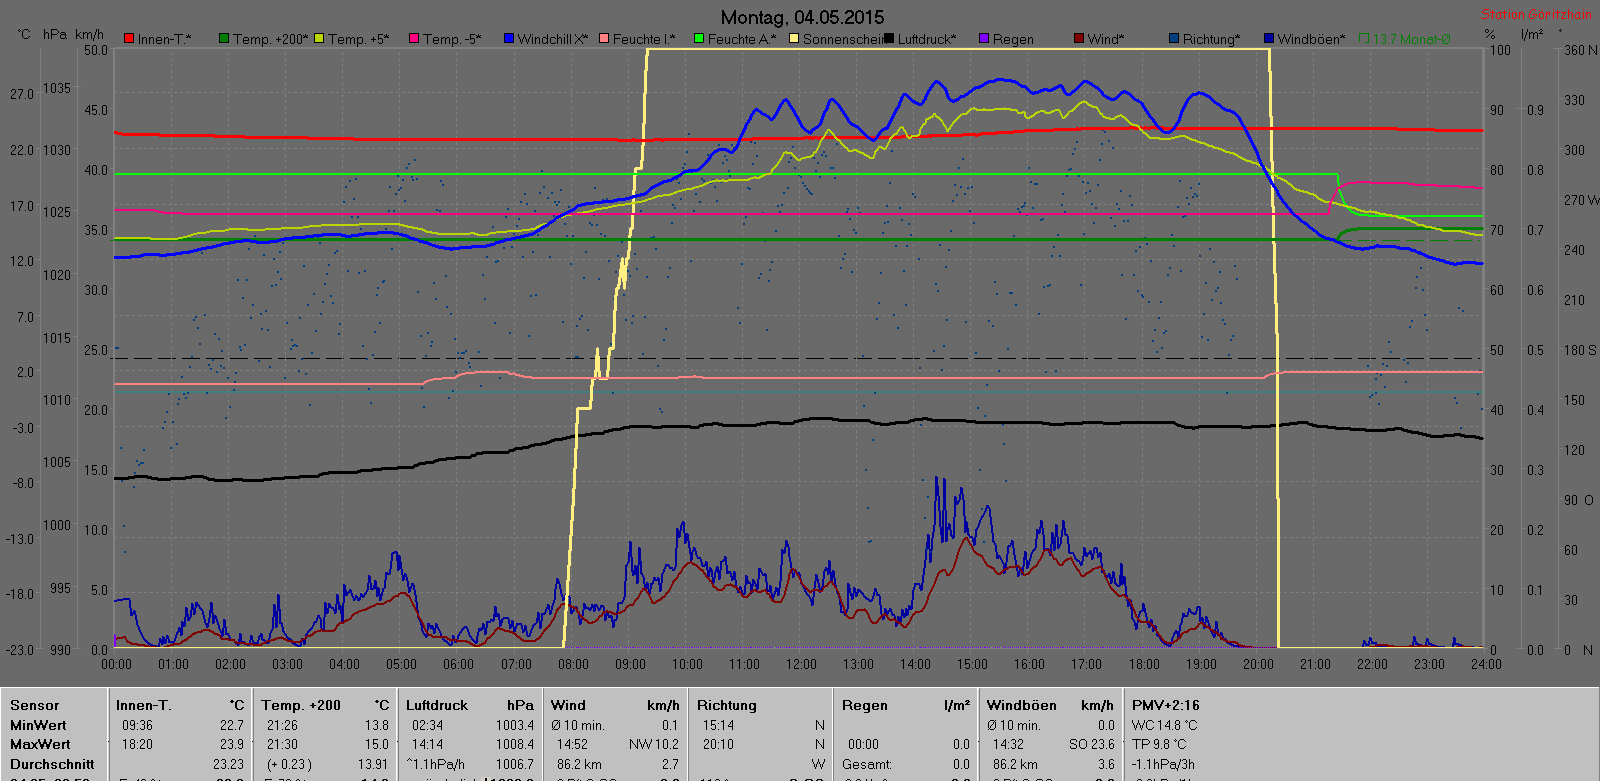Click the pink Temp. -5 legend swatch
The width and height of the screenshot is (1600, 781).
[x=414, y=39]
